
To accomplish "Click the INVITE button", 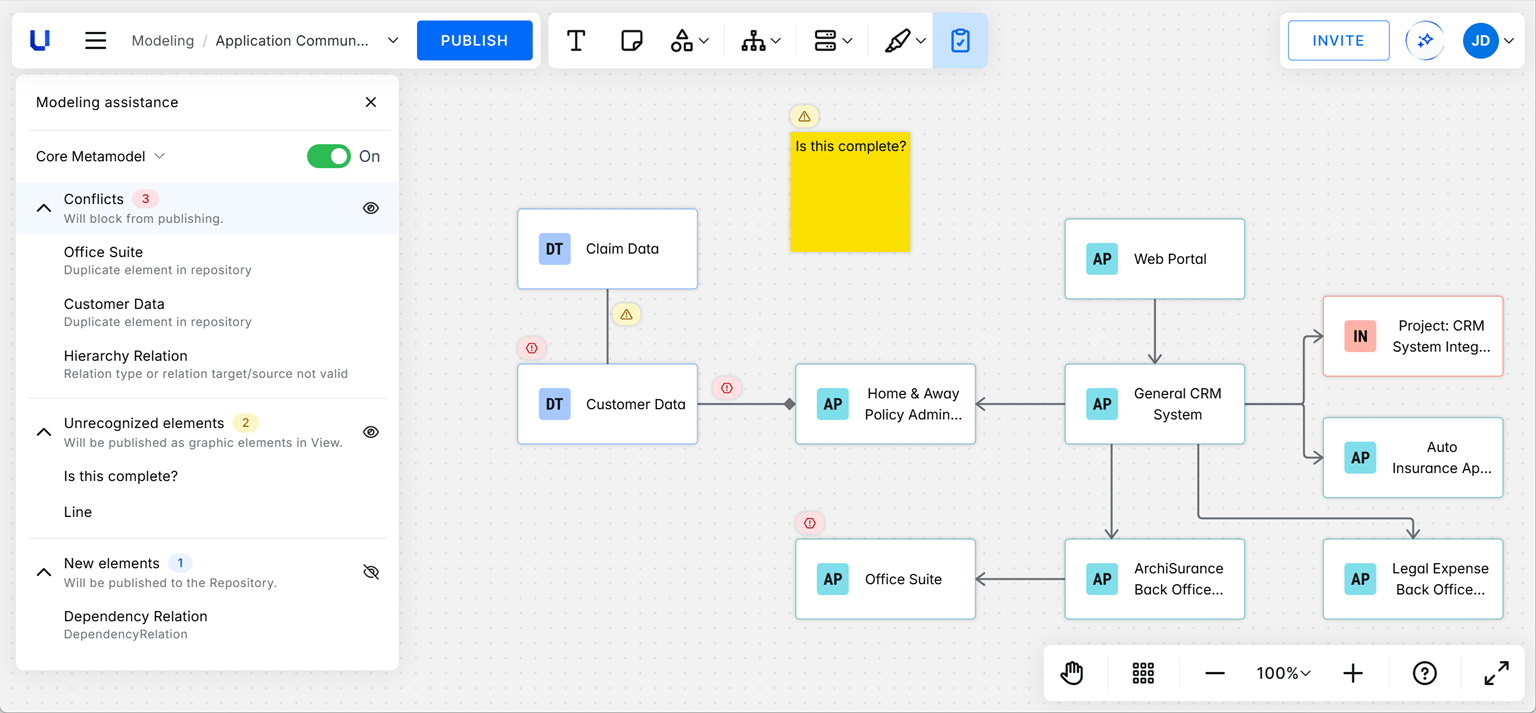I will pyautogui.click(x=1338, y=41).
